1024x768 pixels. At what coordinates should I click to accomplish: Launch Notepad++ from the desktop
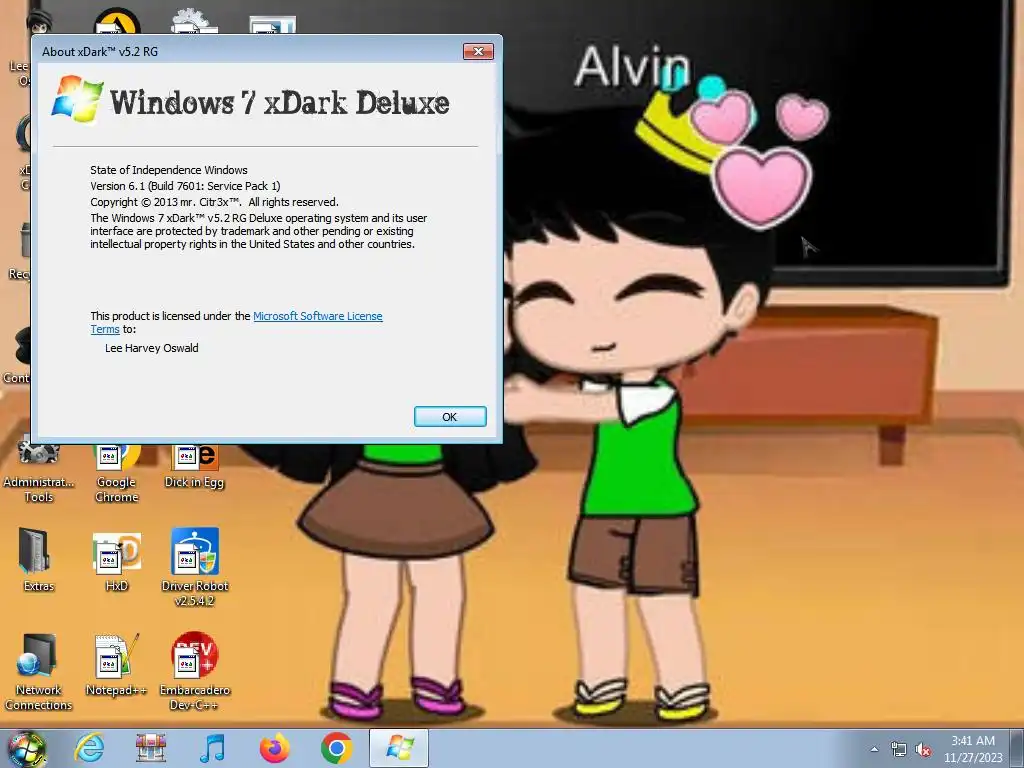pyautogui.click(x=116, y=664)
